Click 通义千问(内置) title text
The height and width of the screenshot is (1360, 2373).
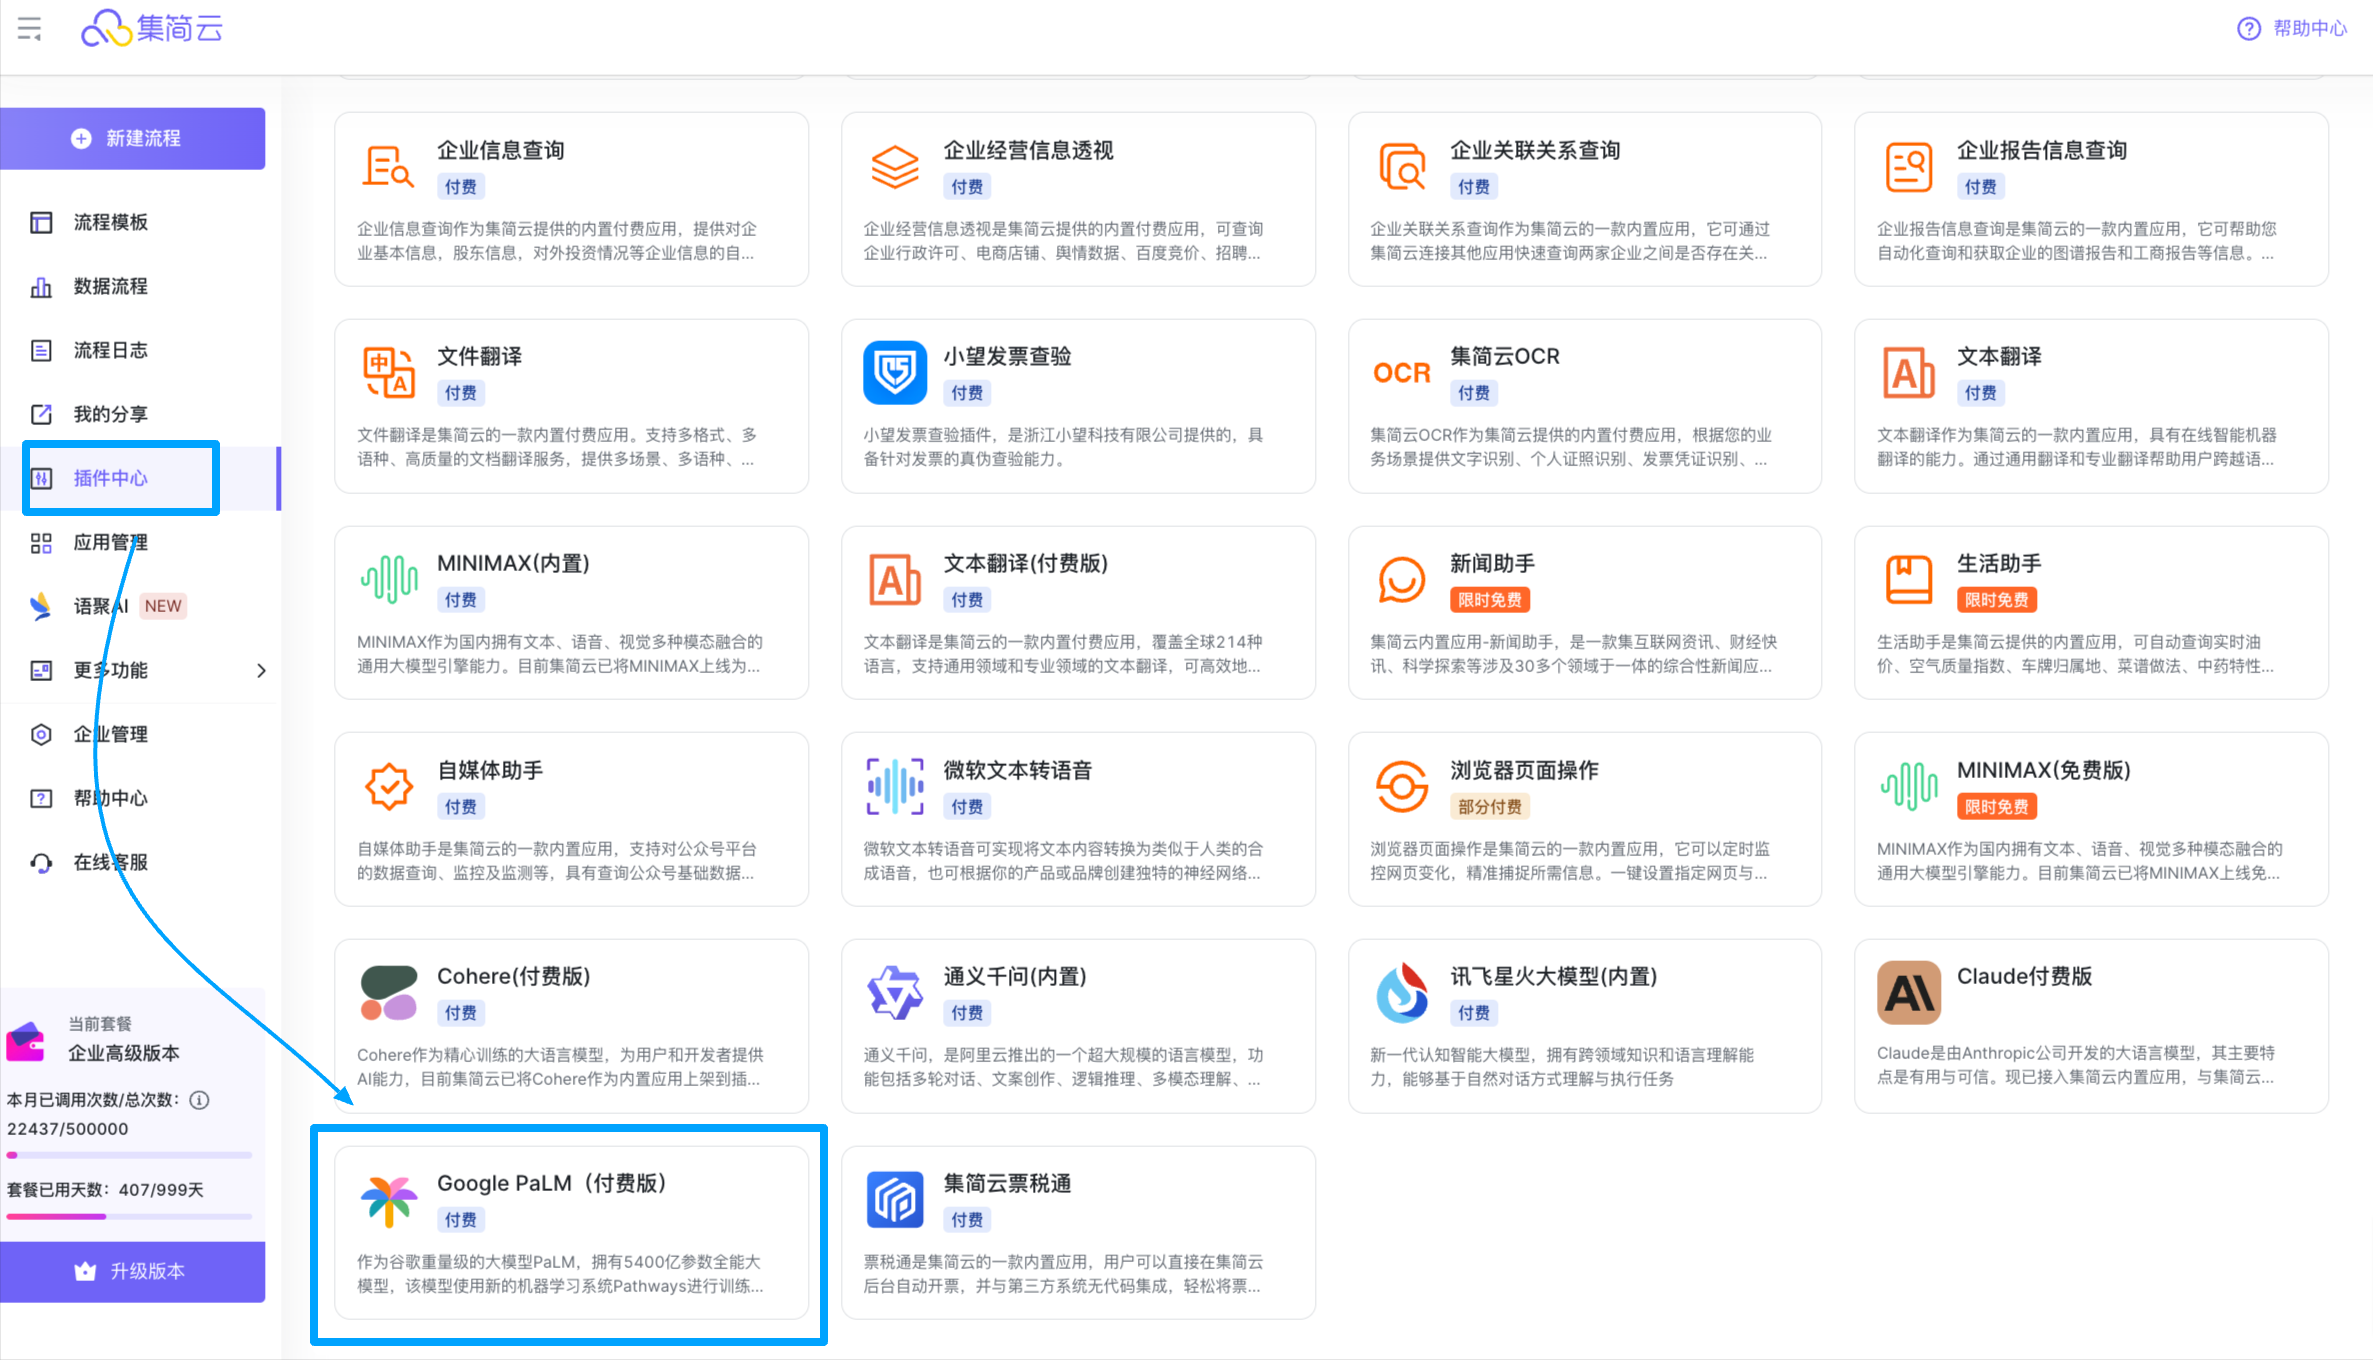pyautogui.click(x=1015, y=976)
